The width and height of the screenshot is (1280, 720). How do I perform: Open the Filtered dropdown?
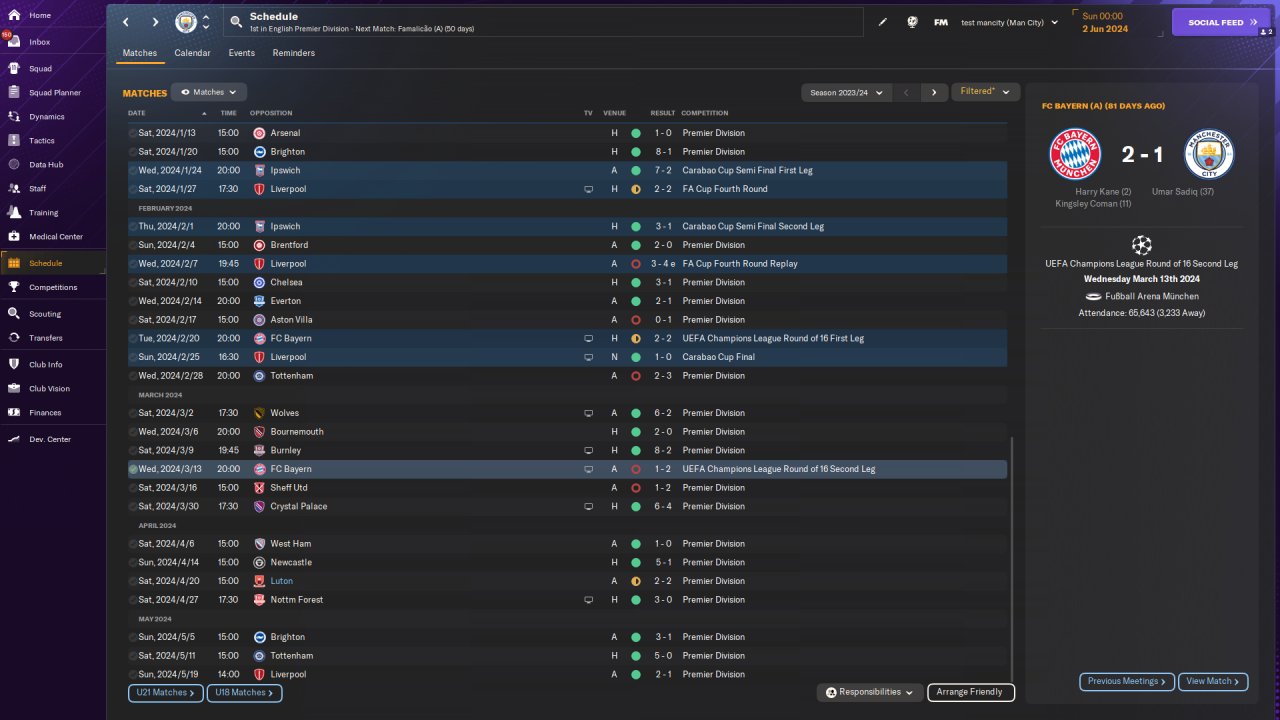[985, 92]
